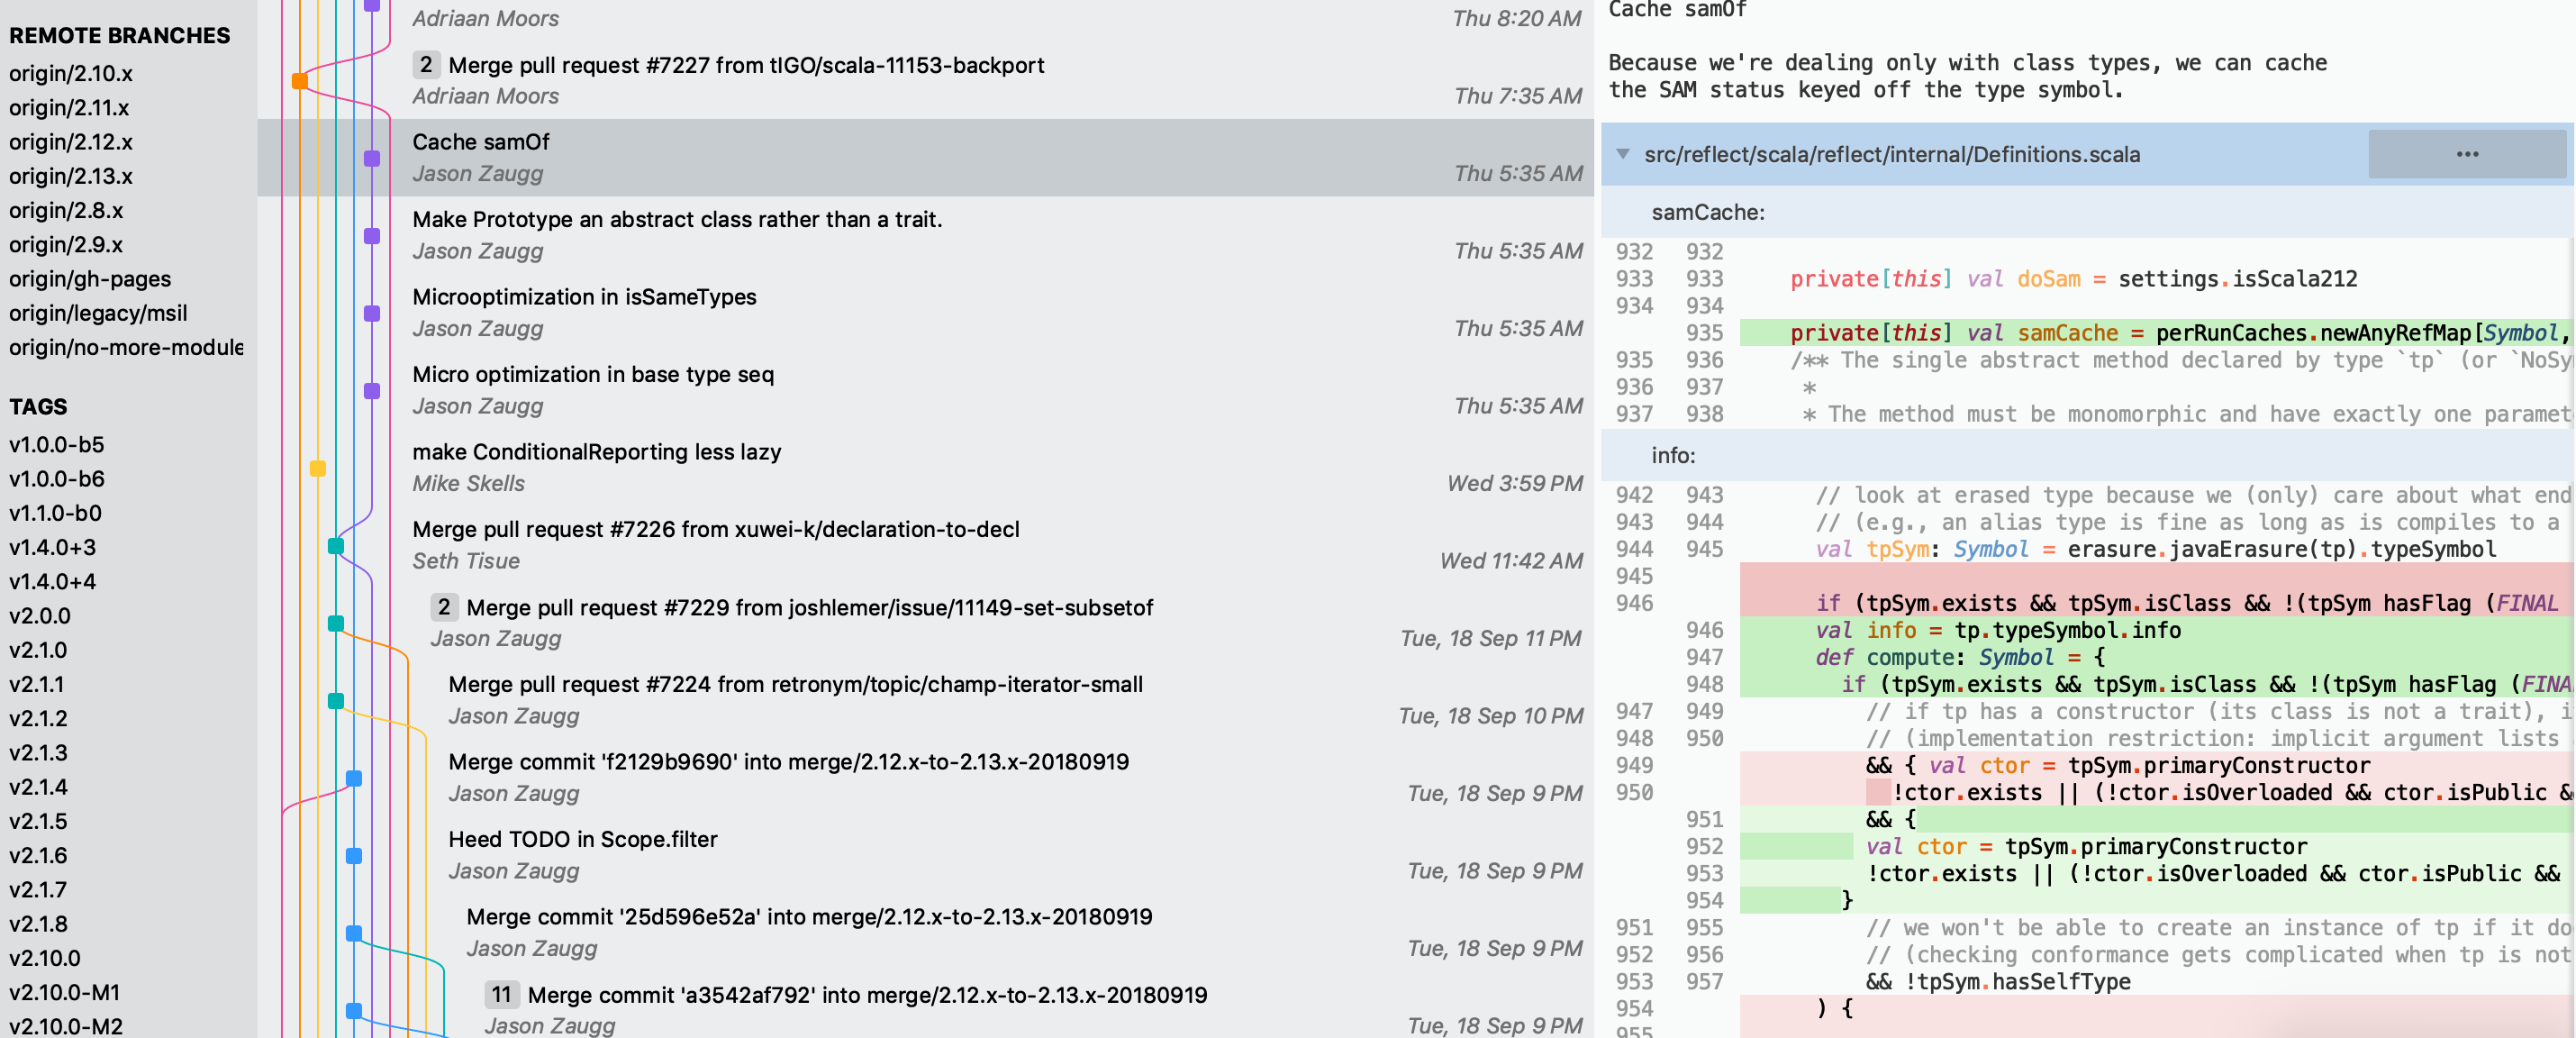Viewport: 2576px width, 1038px height.
Task: Select commit 'make ConditionalReporting less lazy'
Action: click(925, 467)
